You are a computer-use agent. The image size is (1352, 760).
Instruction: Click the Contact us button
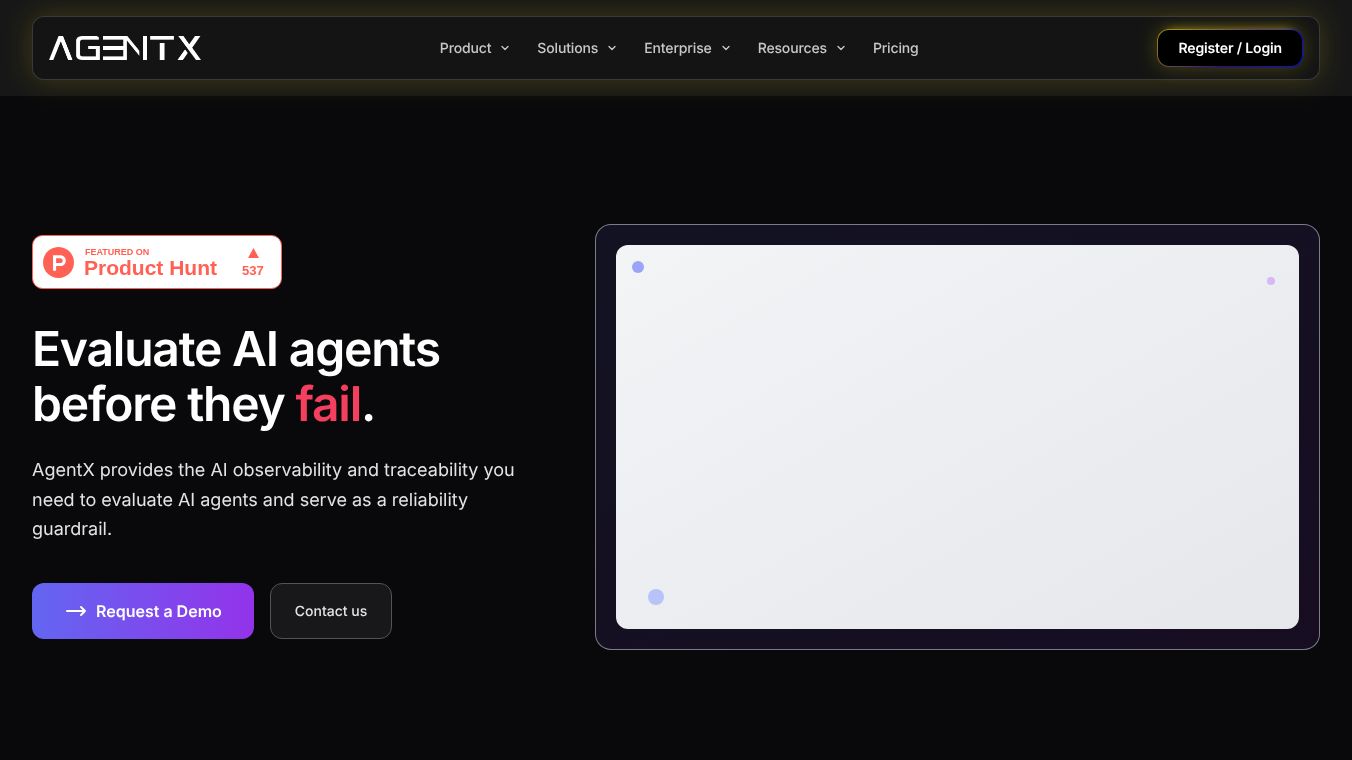pyautogui.click(x=331, y=611)
